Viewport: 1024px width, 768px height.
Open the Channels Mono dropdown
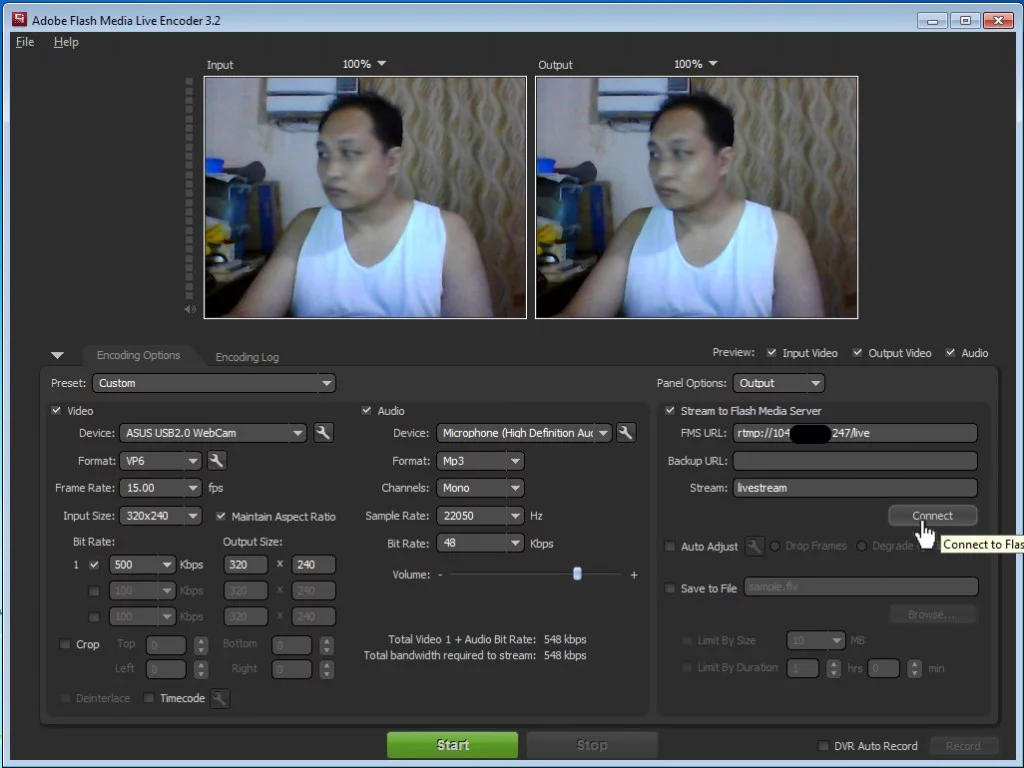480,488
